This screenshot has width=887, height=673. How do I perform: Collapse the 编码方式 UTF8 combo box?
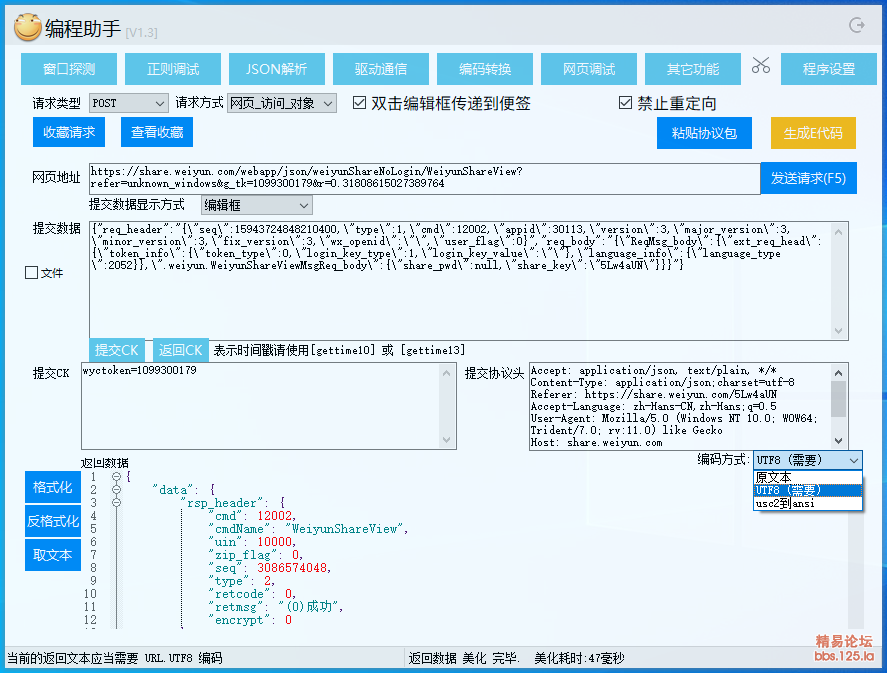[808, 460]
